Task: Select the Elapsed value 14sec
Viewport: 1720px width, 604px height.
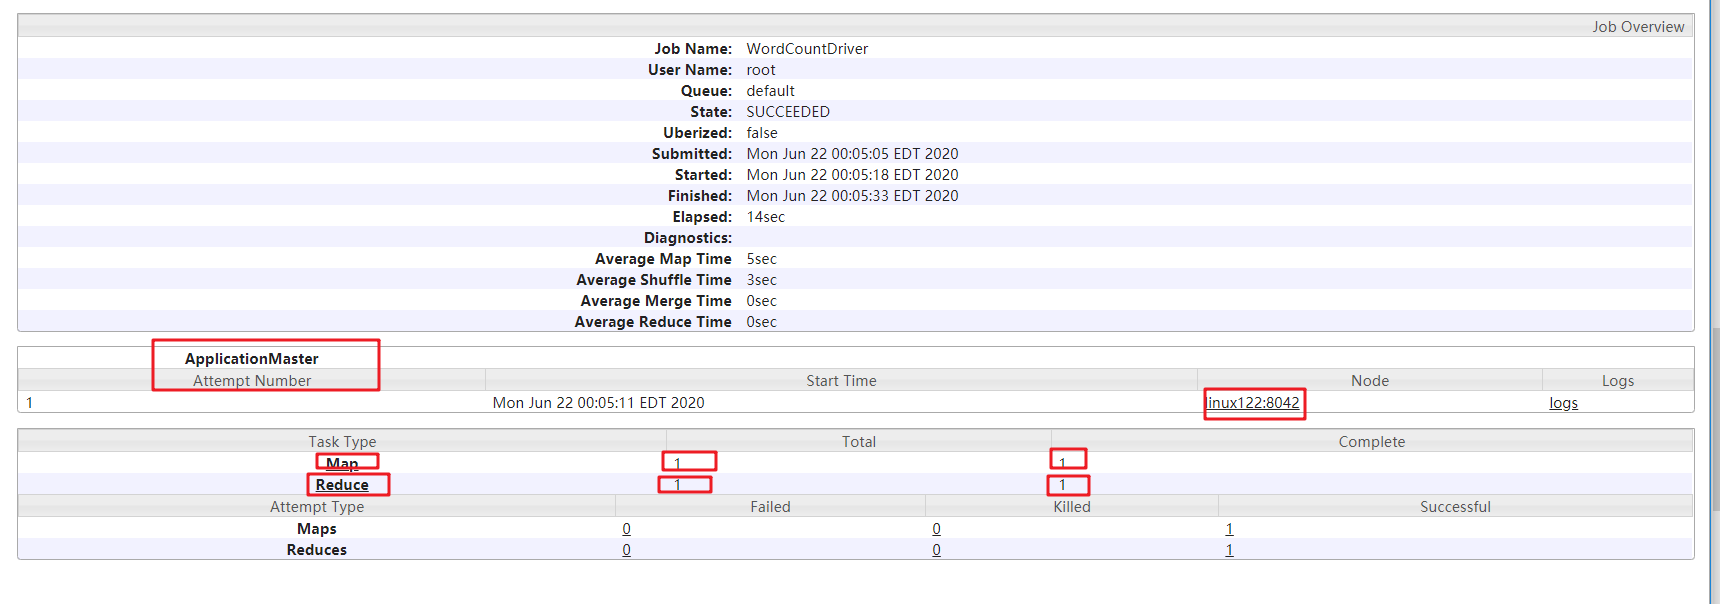Action: pos(765,217)
